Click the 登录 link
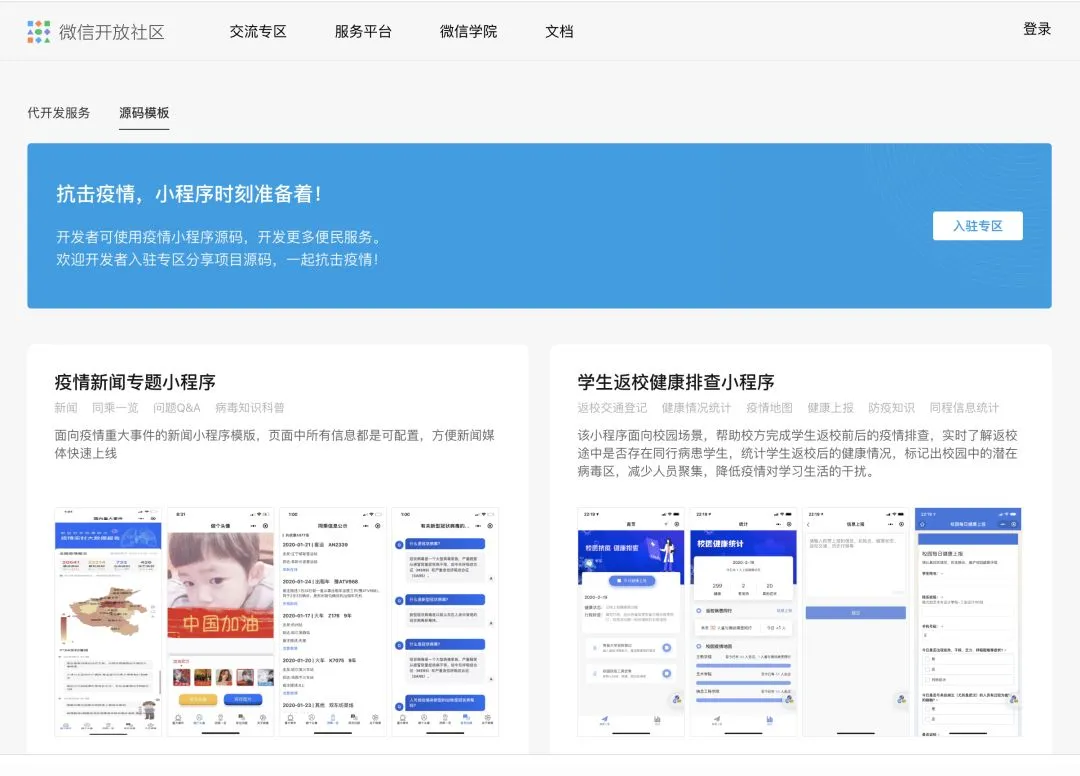 point(1037,29)
